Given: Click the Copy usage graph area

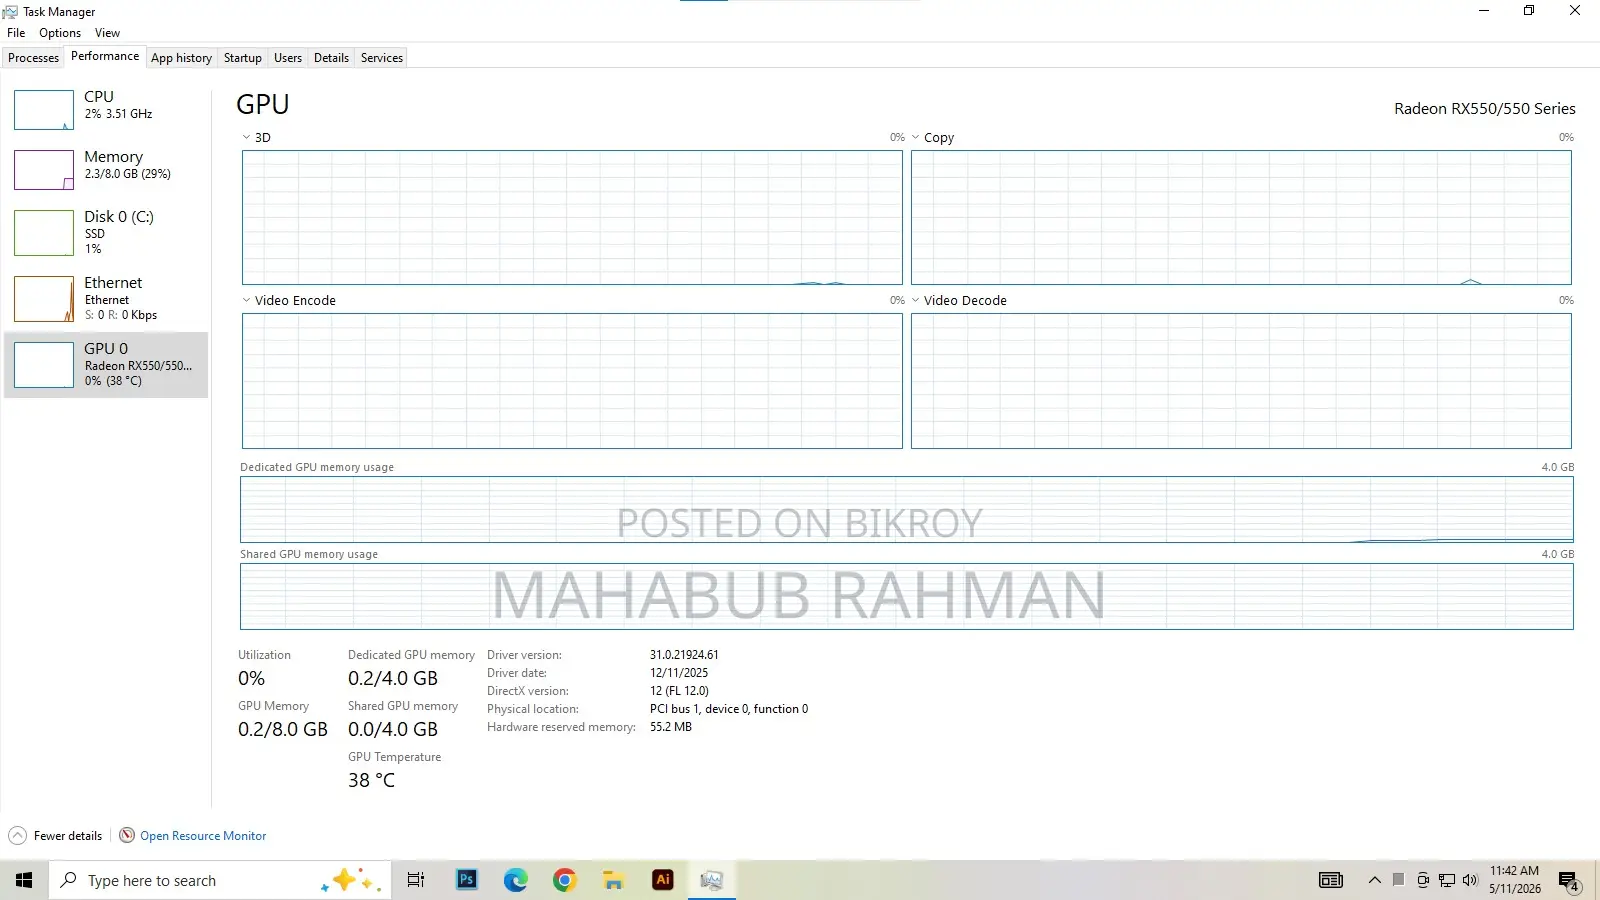Looking at the screenshot, I should tap(1241, 218).
